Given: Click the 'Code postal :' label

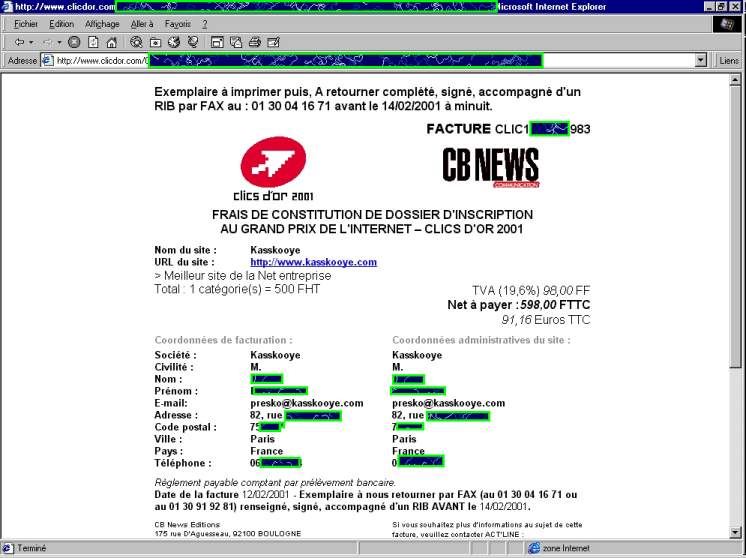Looking at the screenshot, I should pyautogui.click(x=186, y=427).
